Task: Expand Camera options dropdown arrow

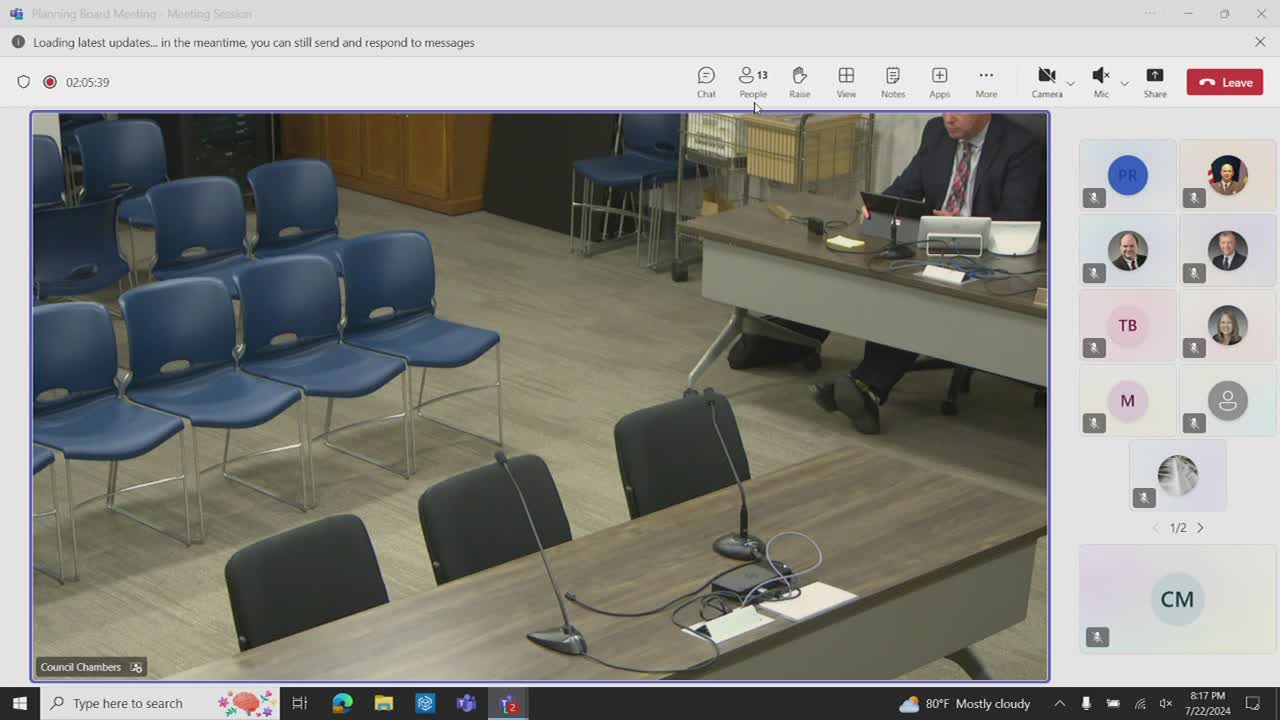Action: (x=1071, y=83)
